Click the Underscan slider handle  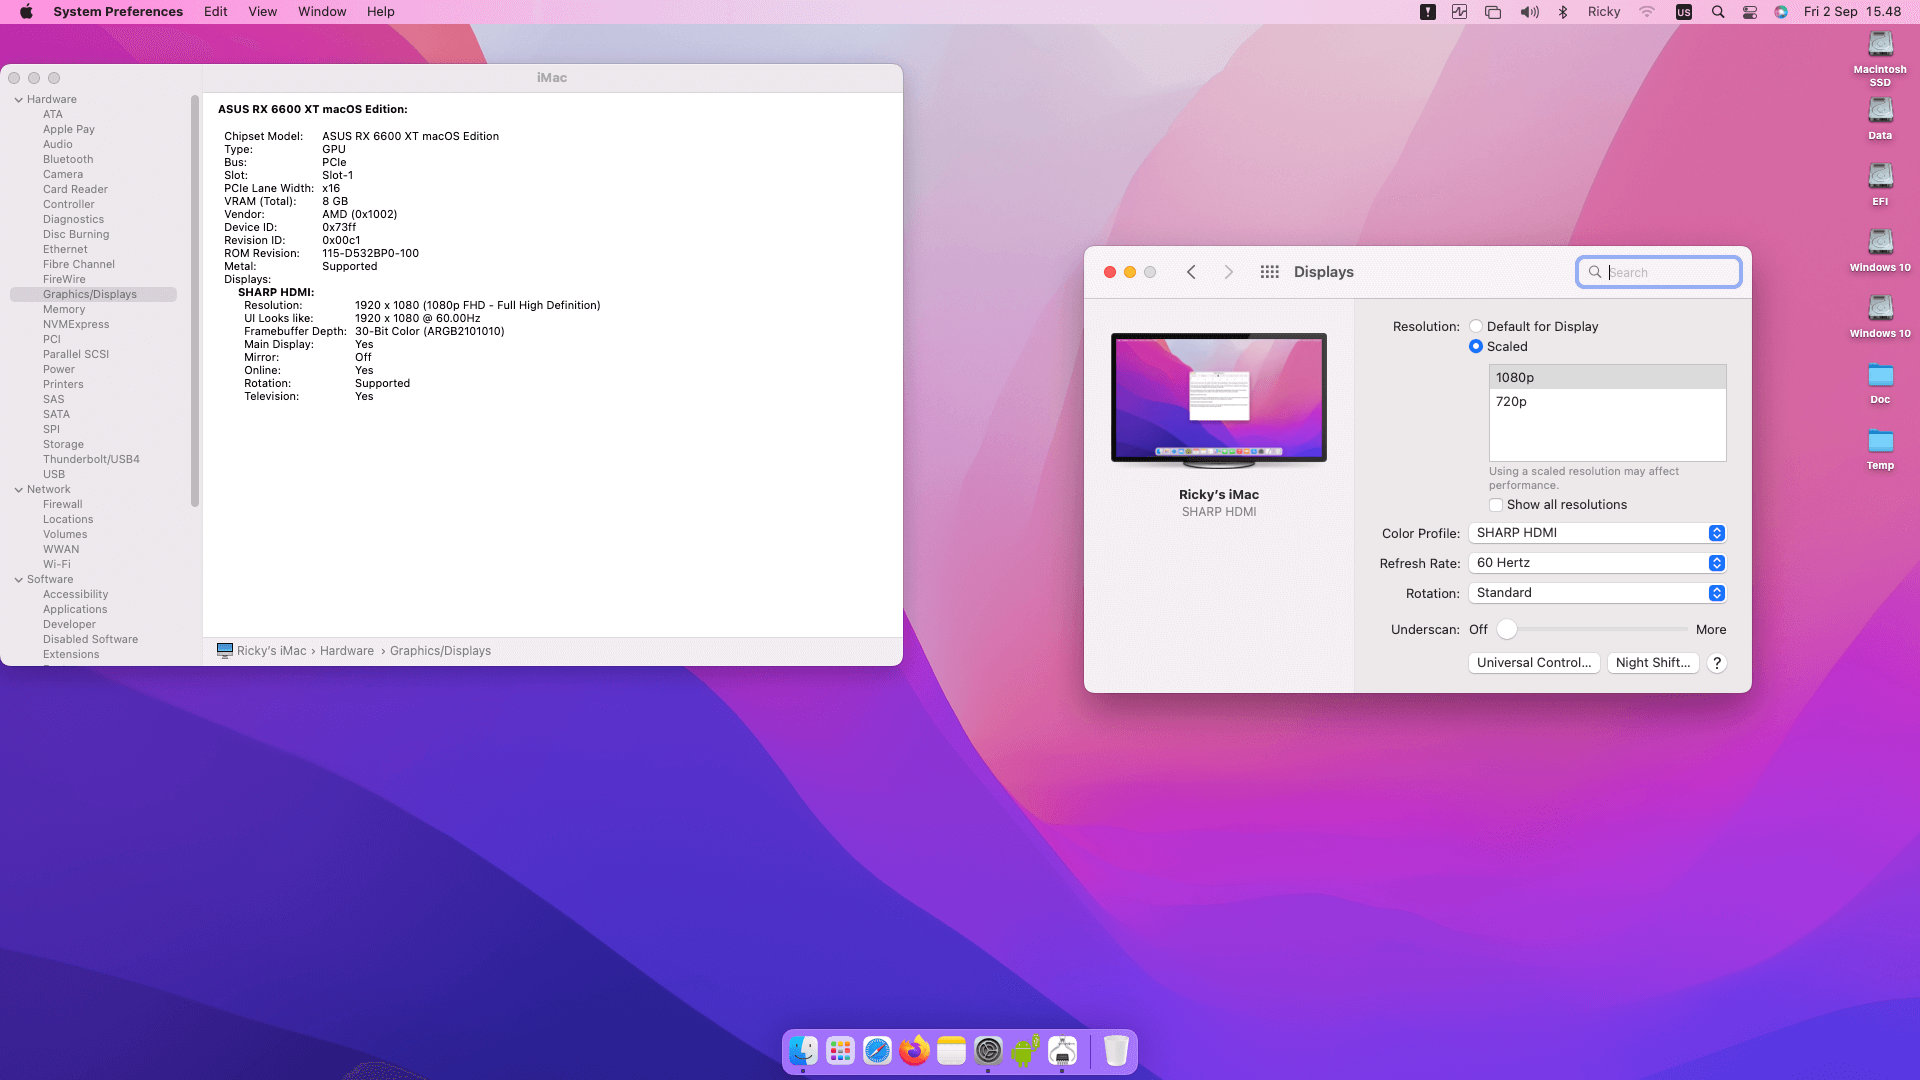tap(1507, 629)
